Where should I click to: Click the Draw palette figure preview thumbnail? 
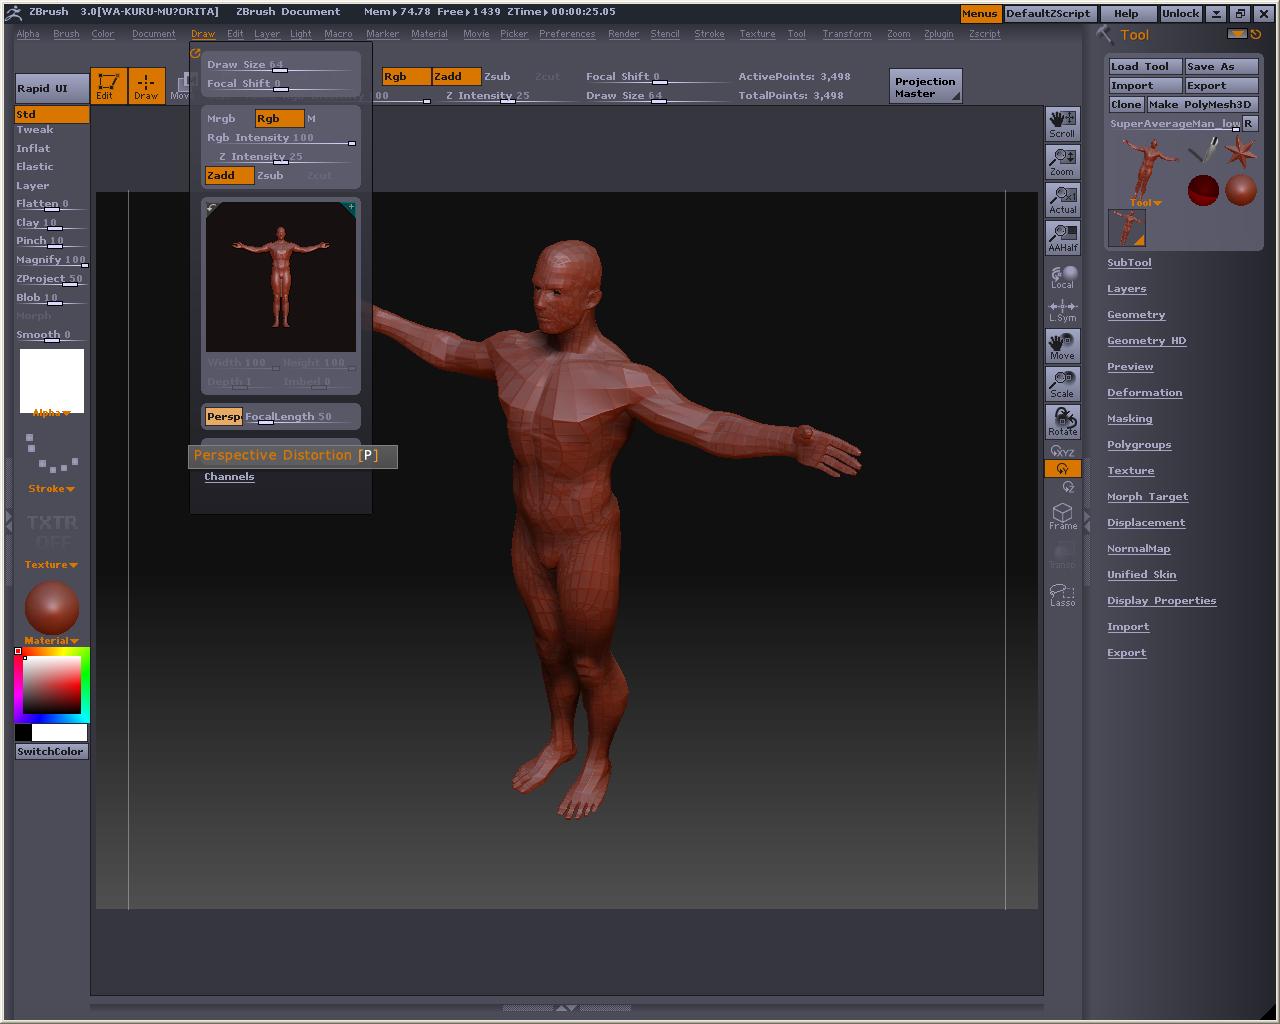tap(281, 277)
